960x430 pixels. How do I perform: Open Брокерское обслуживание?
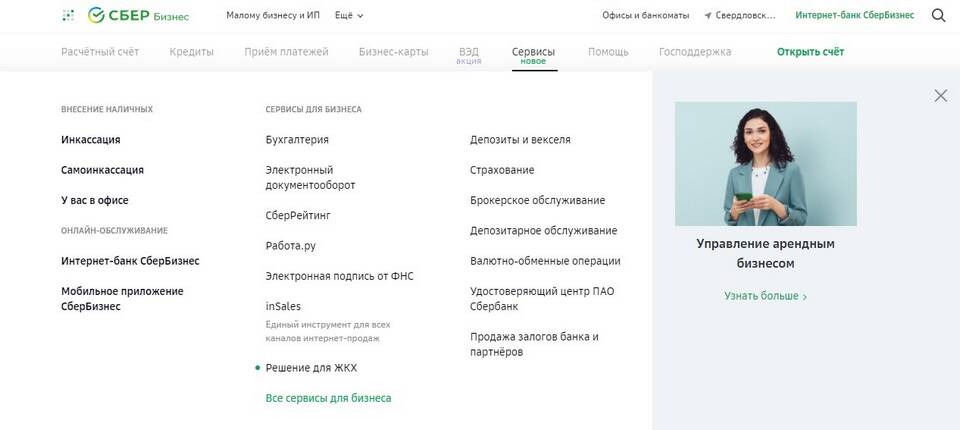538,200
